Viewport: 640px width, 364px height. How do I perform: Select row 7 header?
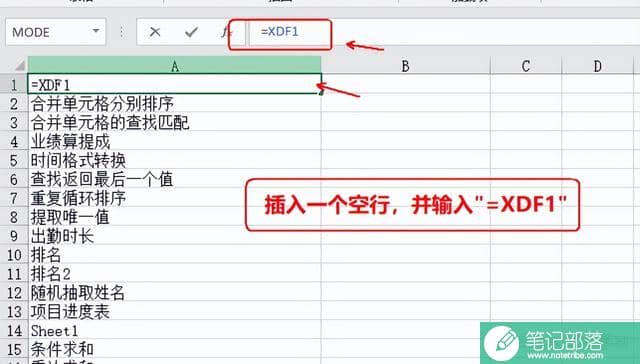click(x=14, y=198)
